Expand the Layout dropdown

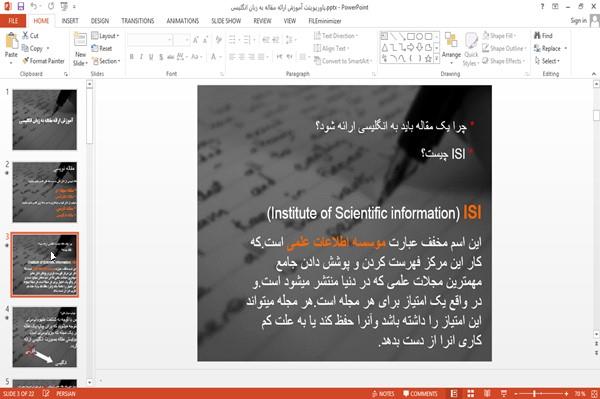(105, 36)
